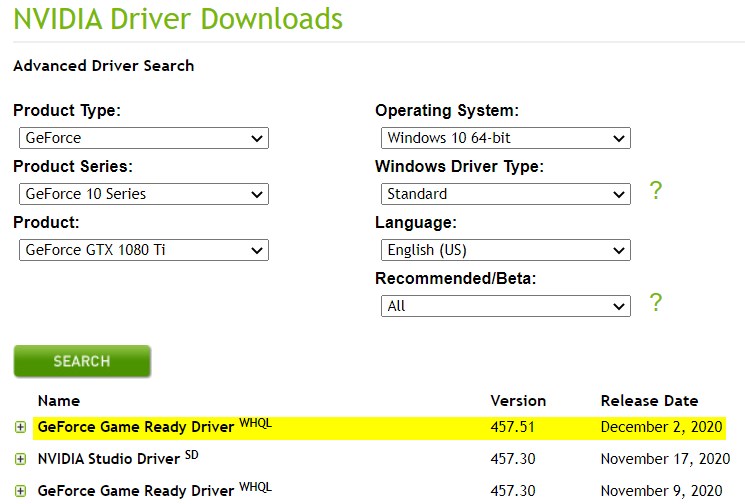
Task: Open the Product dropdown showing GTX 1080 Ti
Action: pos(143,250)
